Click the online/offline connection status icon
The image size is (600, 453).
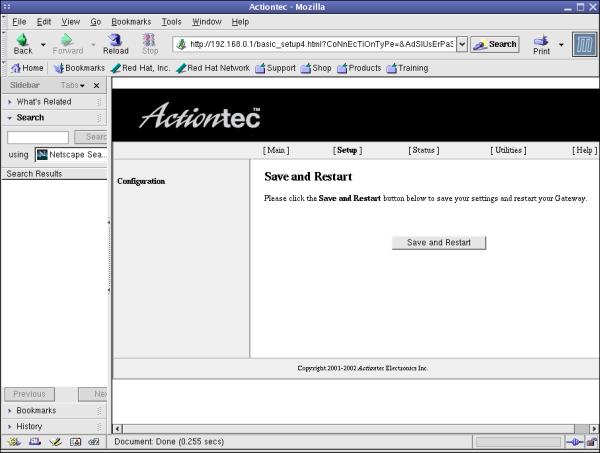tap(574, 442)
